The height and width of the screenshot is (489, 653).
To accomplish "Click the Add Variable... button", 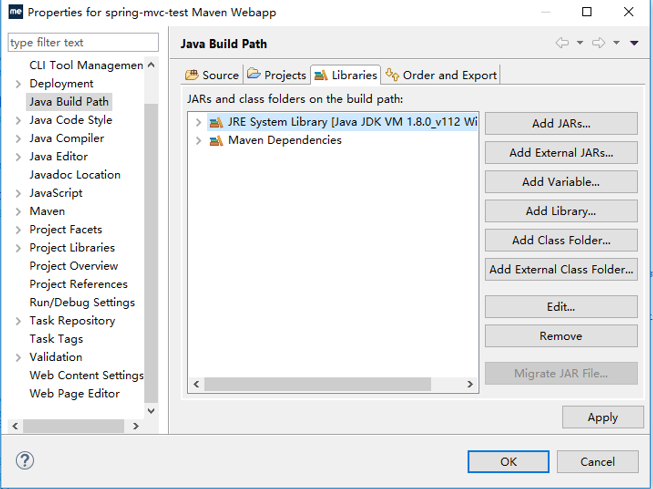I will pos(561,182).
